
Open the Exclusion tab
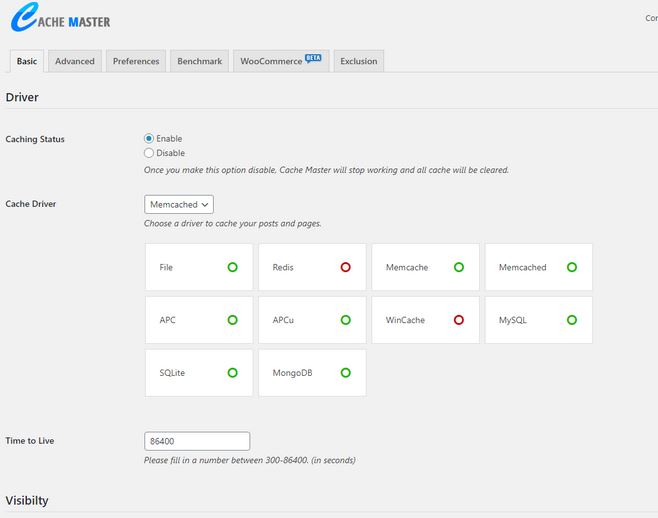pos(359,61)
